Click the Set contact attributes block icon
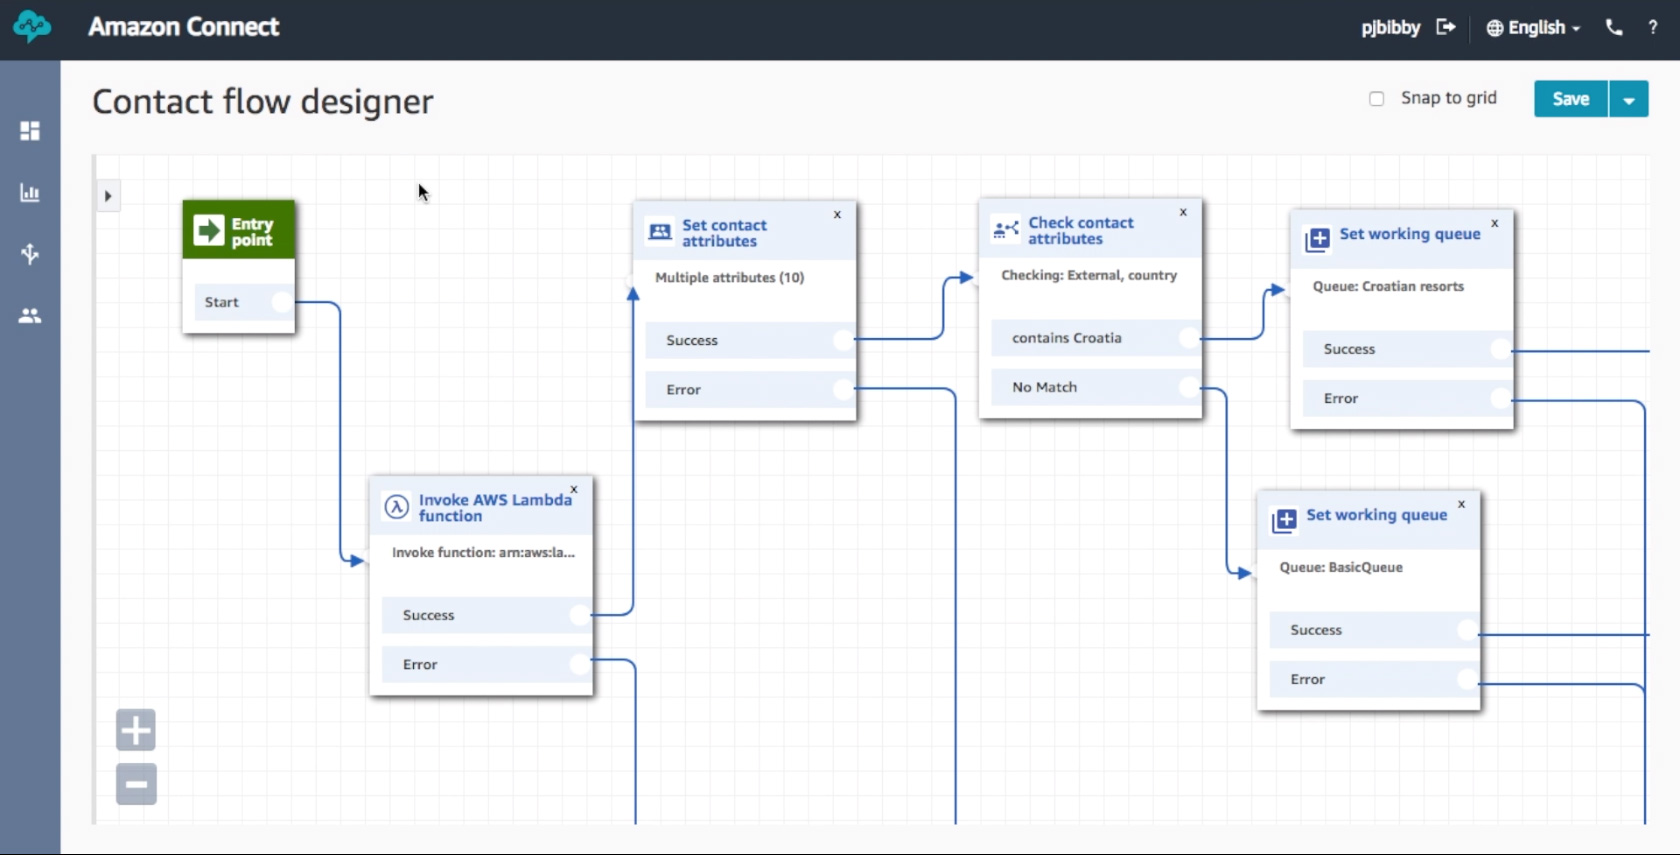Image resolution: width=1680 pixels, height=855 pixels. (660, 232)
